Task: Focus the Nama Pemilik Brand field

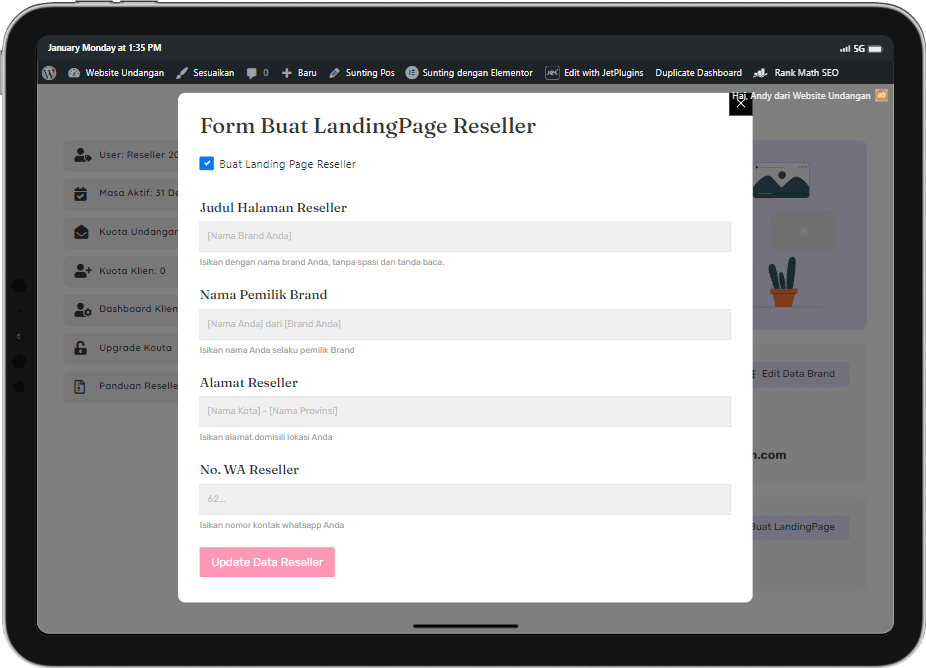Action: [465, 324]
